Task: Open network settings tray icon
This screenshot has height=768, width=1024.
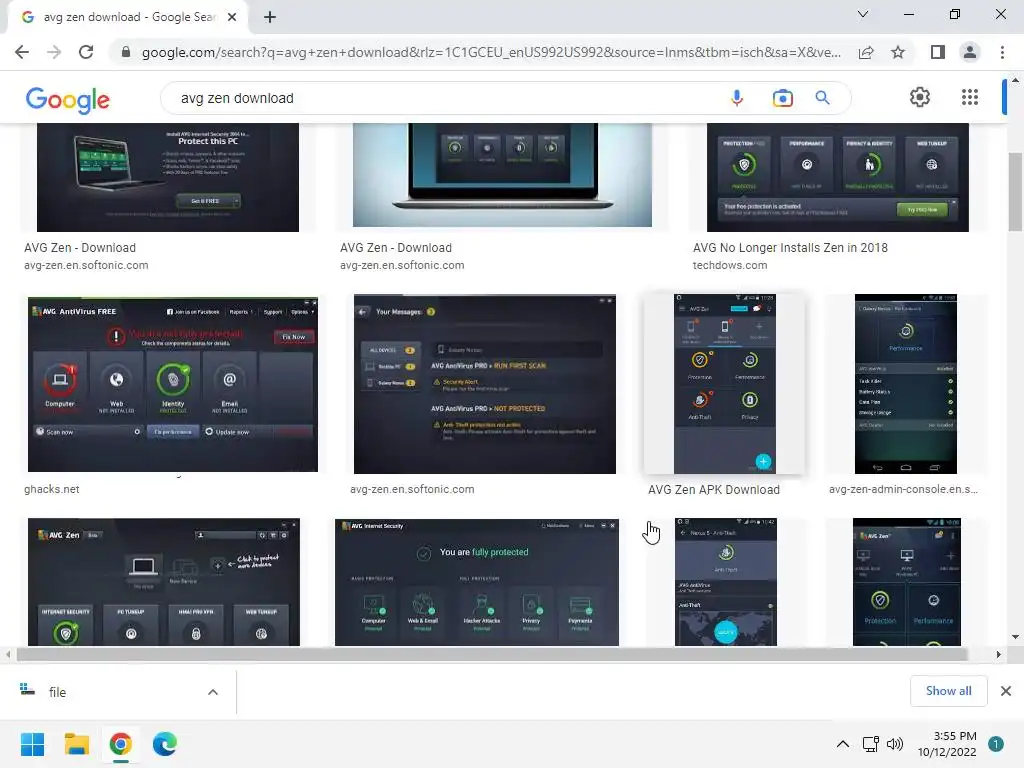Action: tap(871, 744)
